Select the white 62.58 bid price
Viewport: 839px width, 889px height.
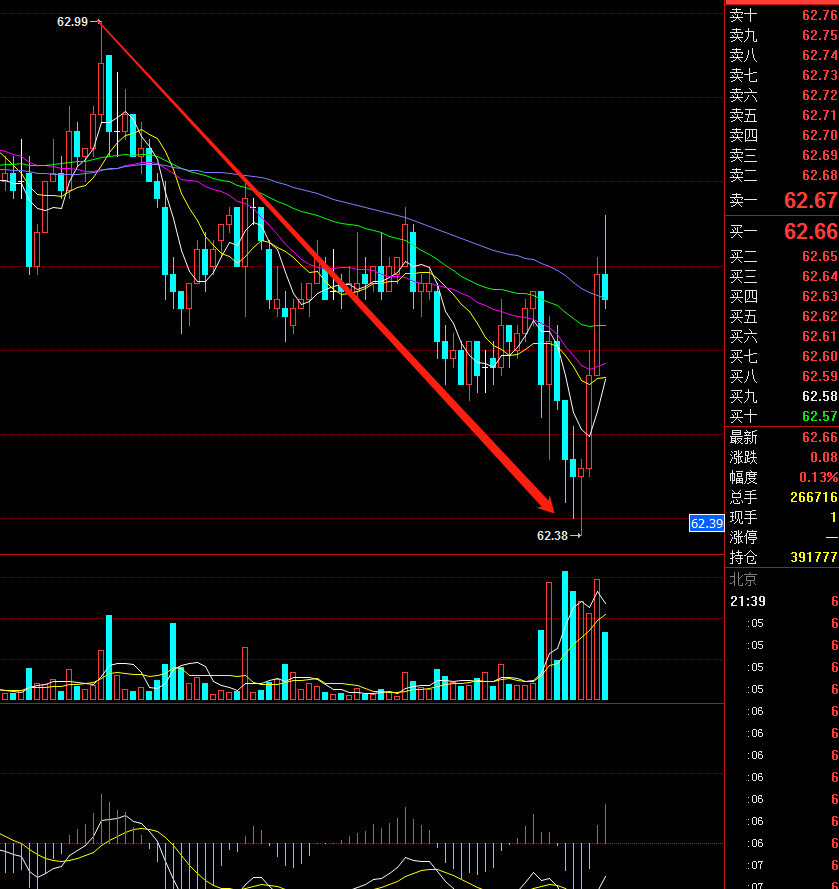tap(820, 396)
